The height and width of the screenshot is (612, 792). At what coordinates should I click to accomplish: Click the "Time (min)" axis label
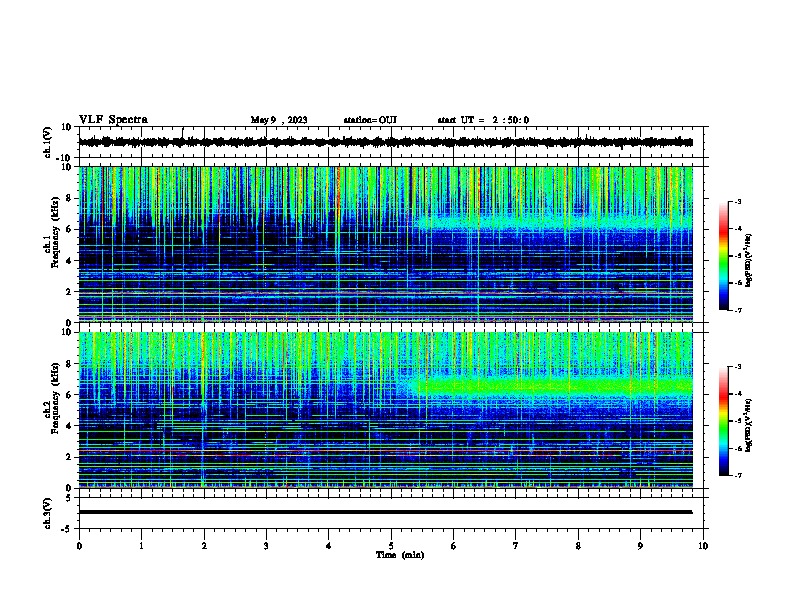pyautogui.click(x=400, y=555)
